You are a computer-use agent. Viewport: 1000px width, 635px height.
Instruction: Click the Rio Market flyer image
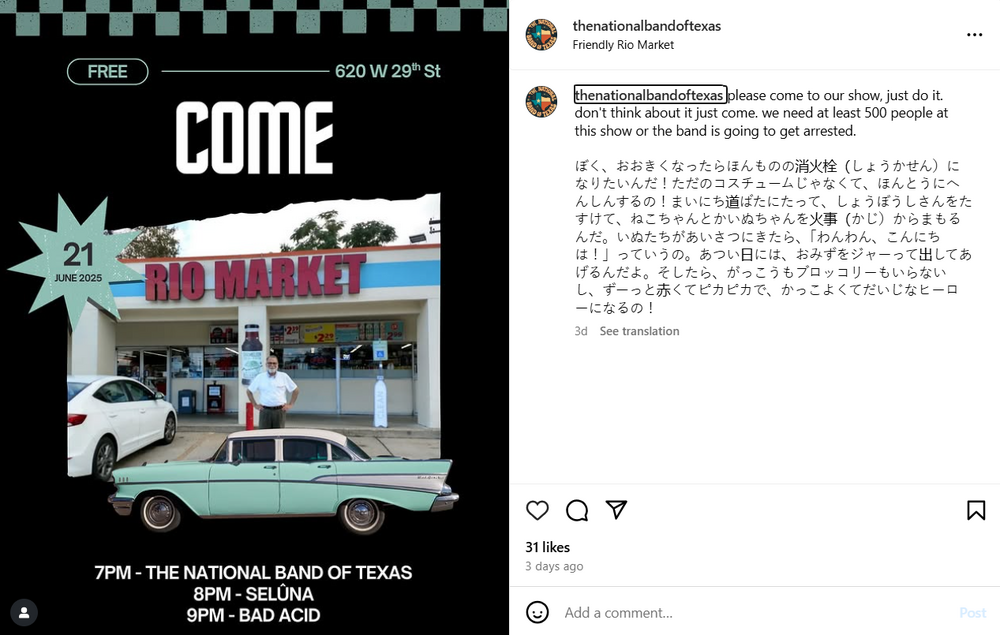click(x=254, y=318)
